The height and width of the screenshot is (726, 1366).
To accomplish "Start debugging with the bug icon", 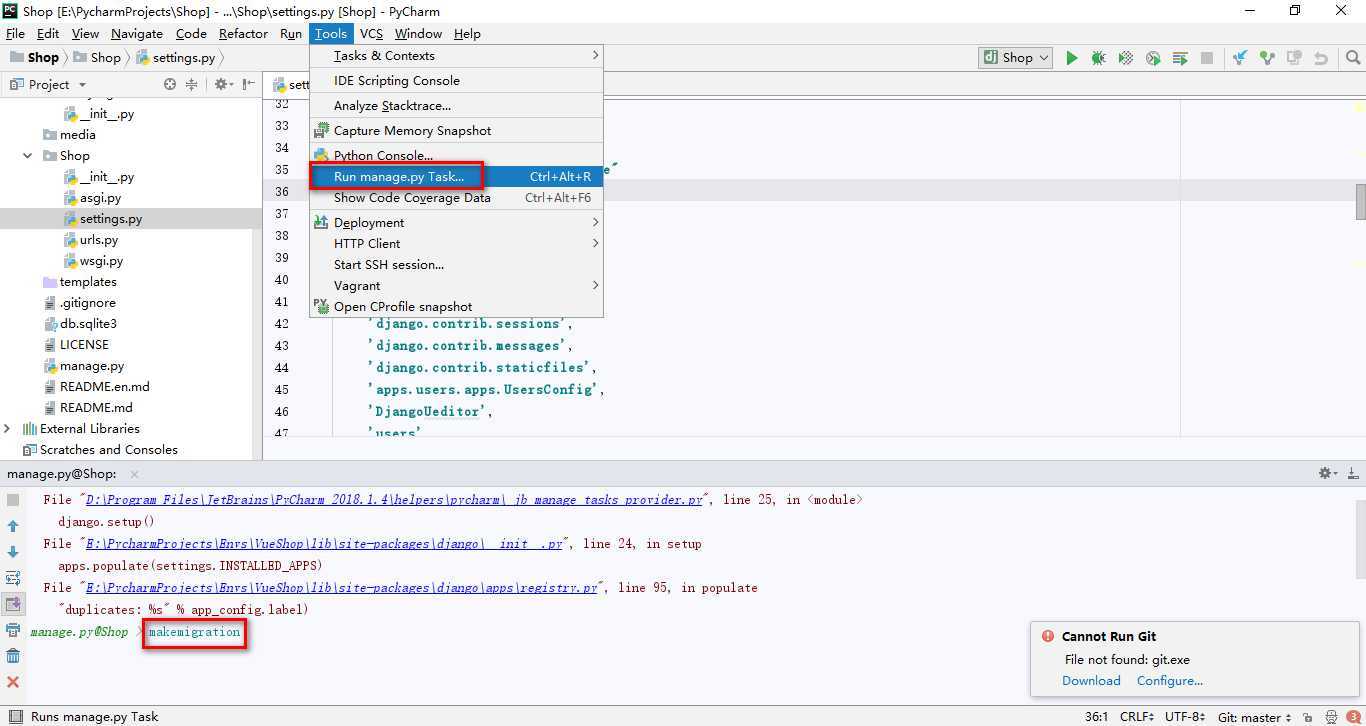I will pyautogui.click(x=1098, y=58).
